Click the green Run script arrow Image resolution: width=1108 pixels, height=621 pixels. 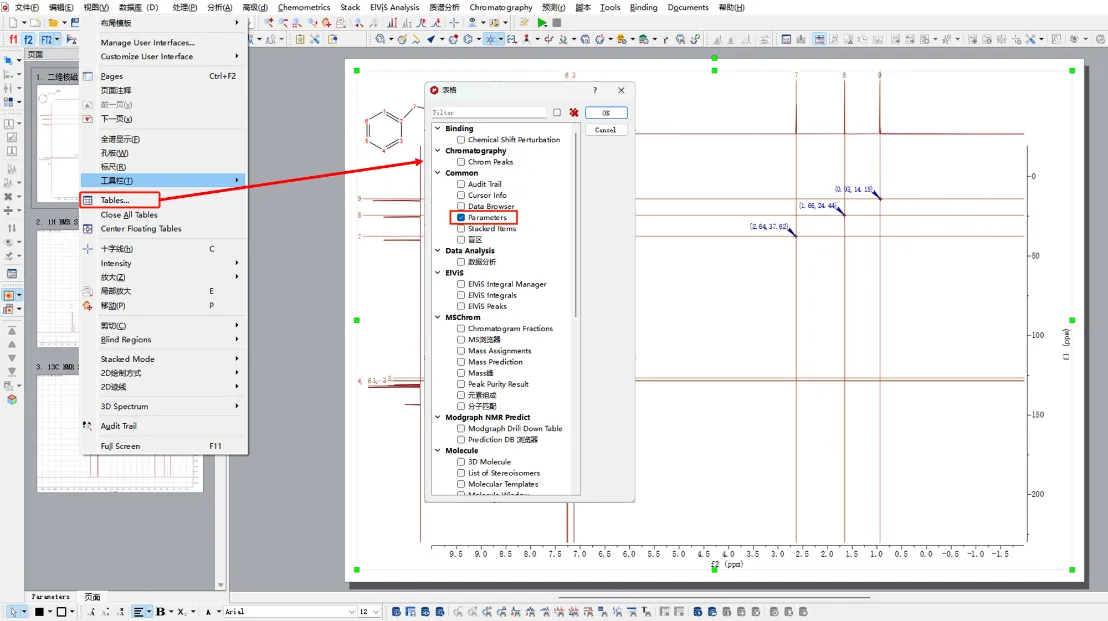542,22
